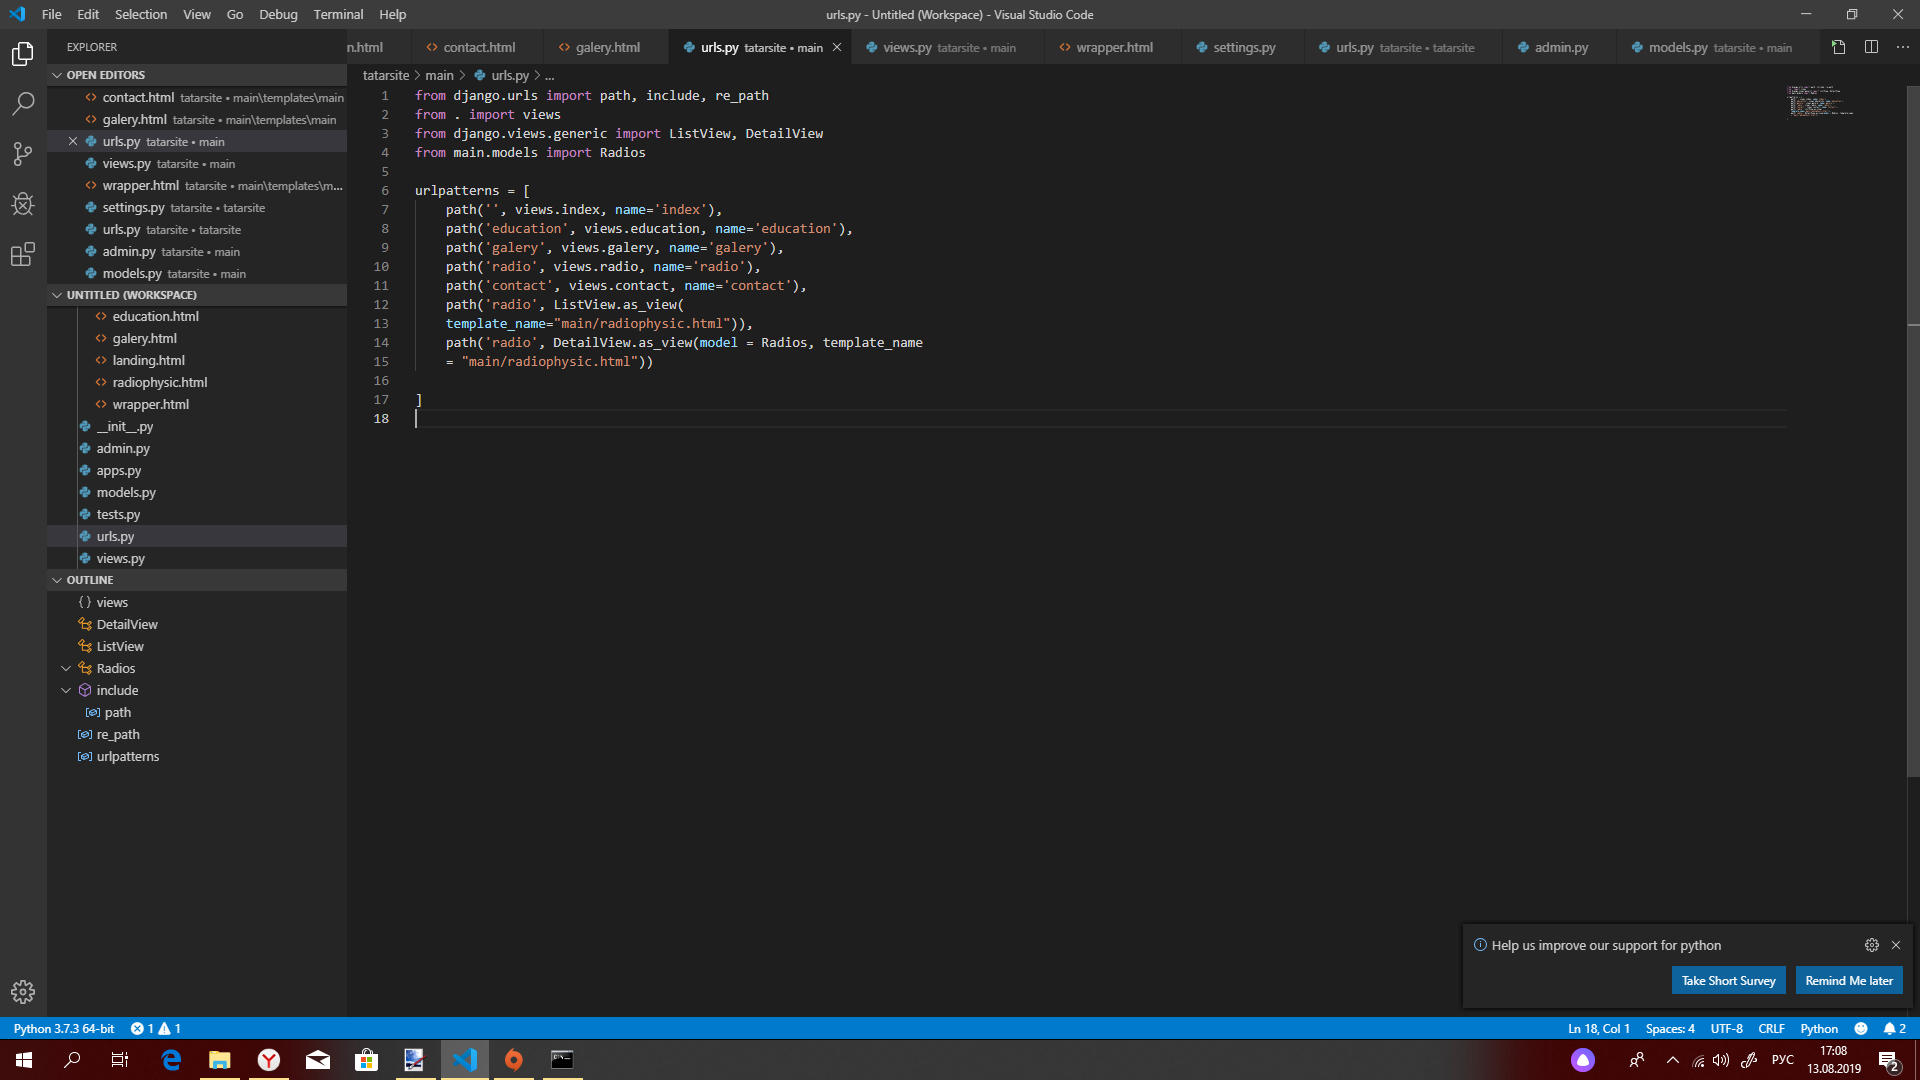Open the Mail app from taskbar
The image size is (1920, 1080).
317,1060
